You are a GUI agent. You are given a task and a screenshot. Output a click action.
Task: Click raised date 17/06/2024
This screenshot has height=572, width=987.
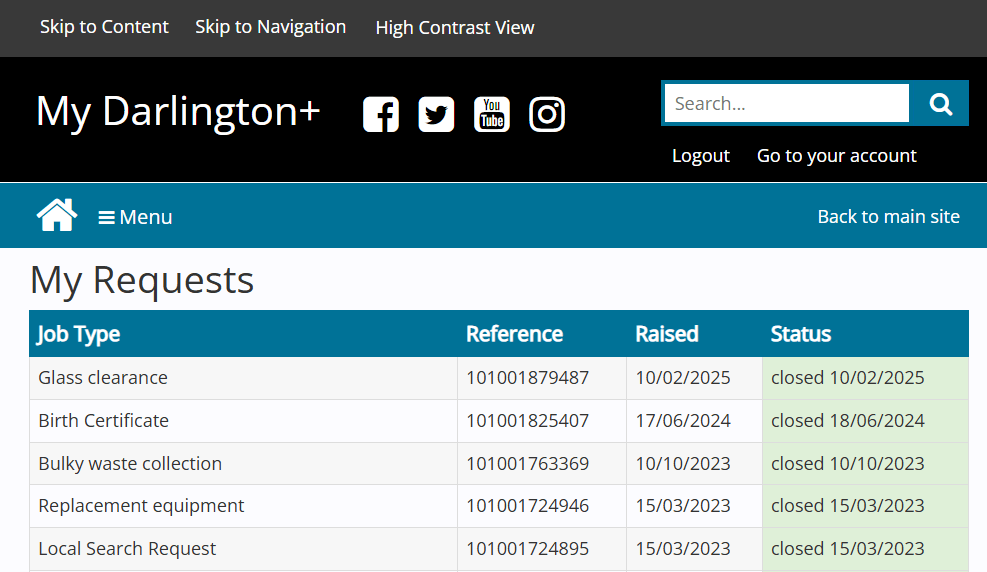pos(683,420)
